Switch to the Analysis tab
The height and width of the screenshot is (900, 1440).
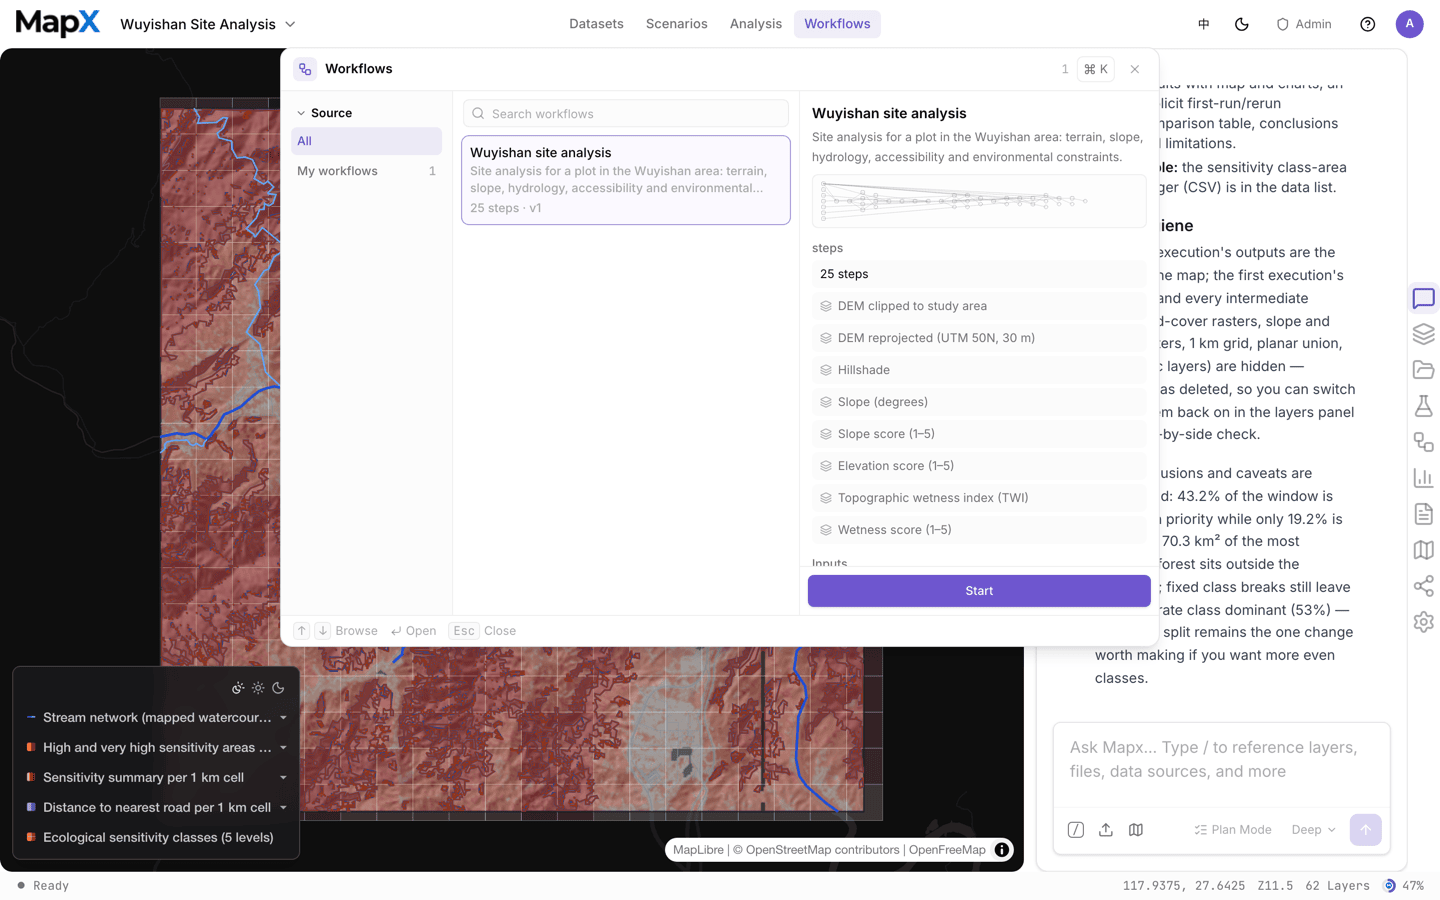tap(756, 24)
